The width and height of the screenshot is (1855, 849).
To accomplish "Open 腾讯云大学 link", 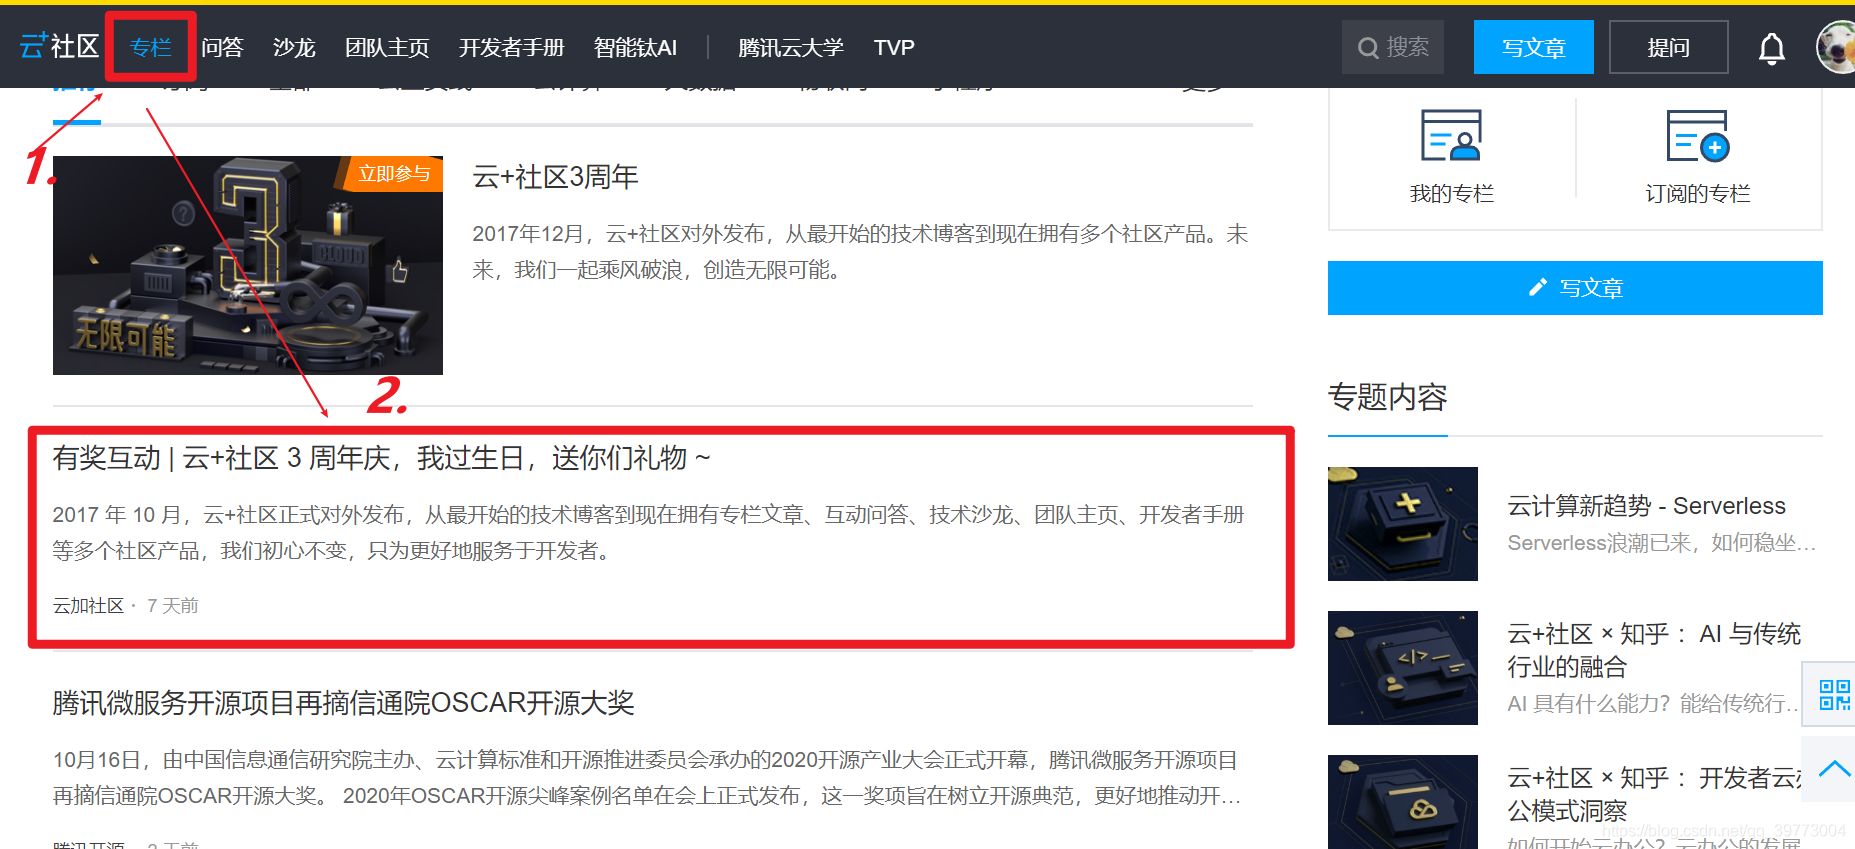I will click(x=791, y=47).
